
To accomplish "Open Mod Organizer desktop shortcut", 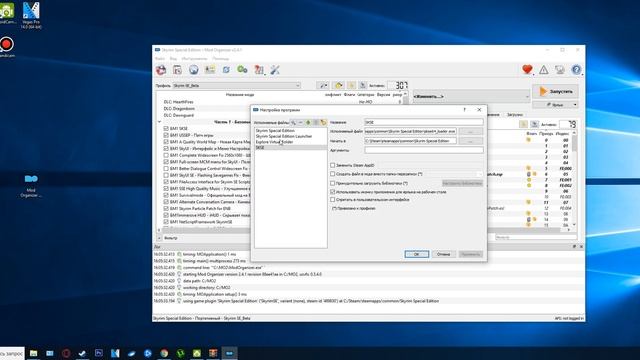I will pos(31,186).
